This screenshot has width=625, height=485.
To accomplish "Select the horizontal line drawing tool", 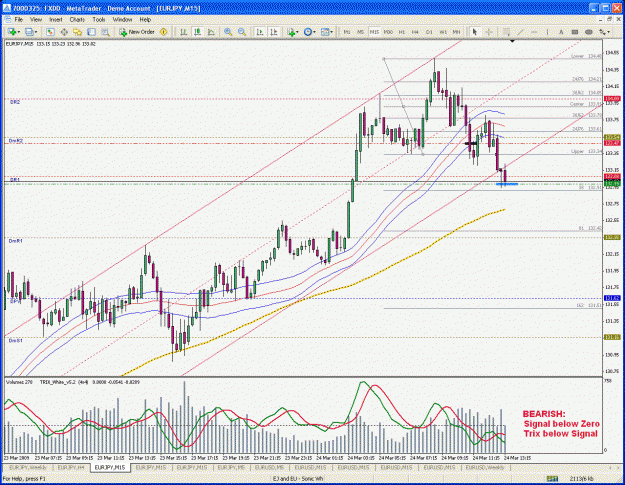I will tap(534, 32).
